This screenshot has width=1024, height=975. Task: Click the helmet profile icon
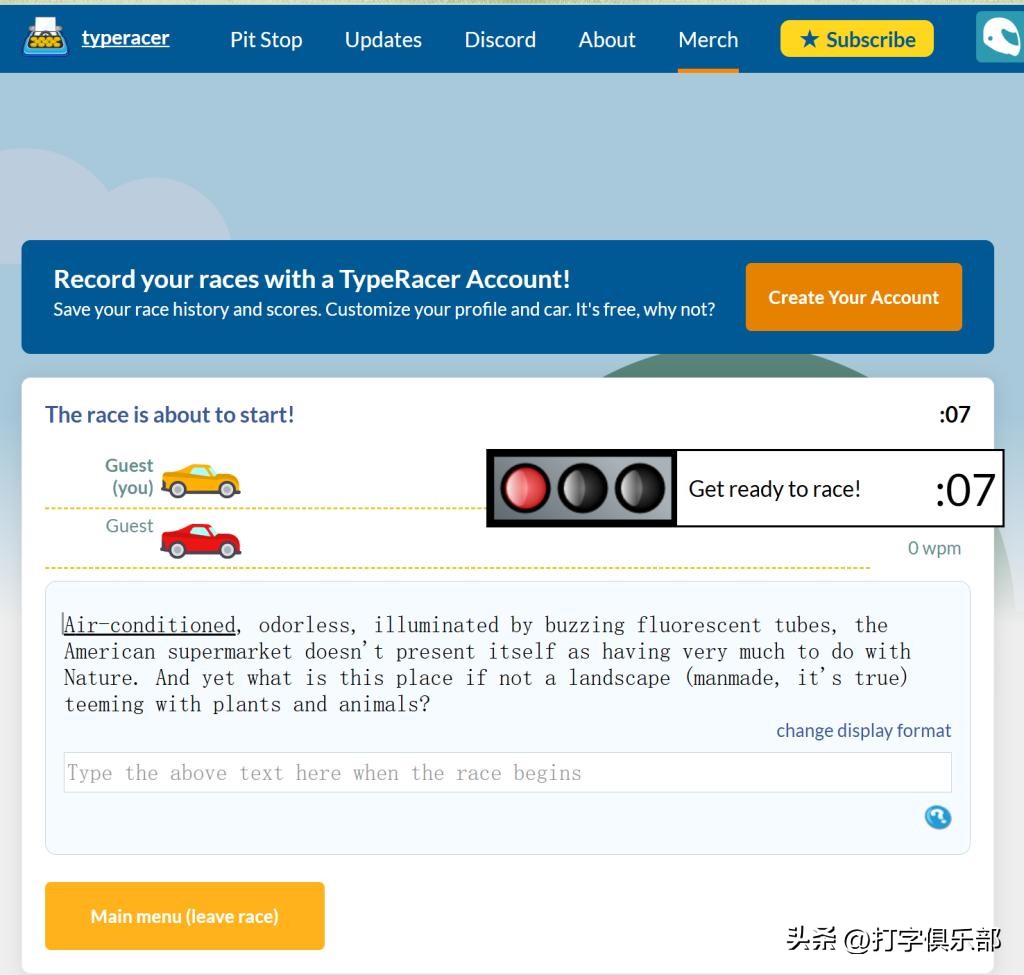[1000, 38]
